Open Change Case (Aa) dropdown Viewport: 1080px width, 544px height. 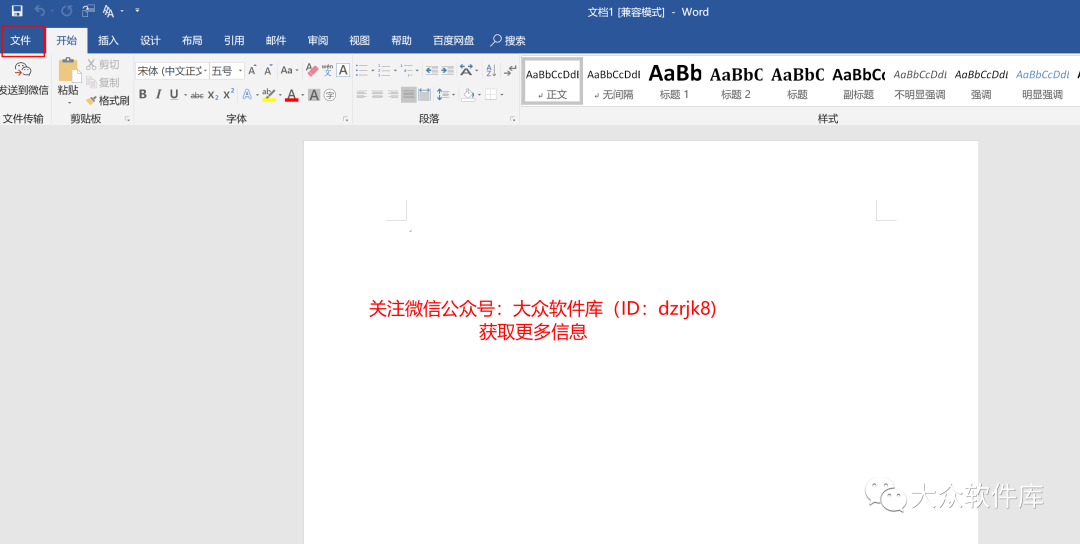click(289, 70)
